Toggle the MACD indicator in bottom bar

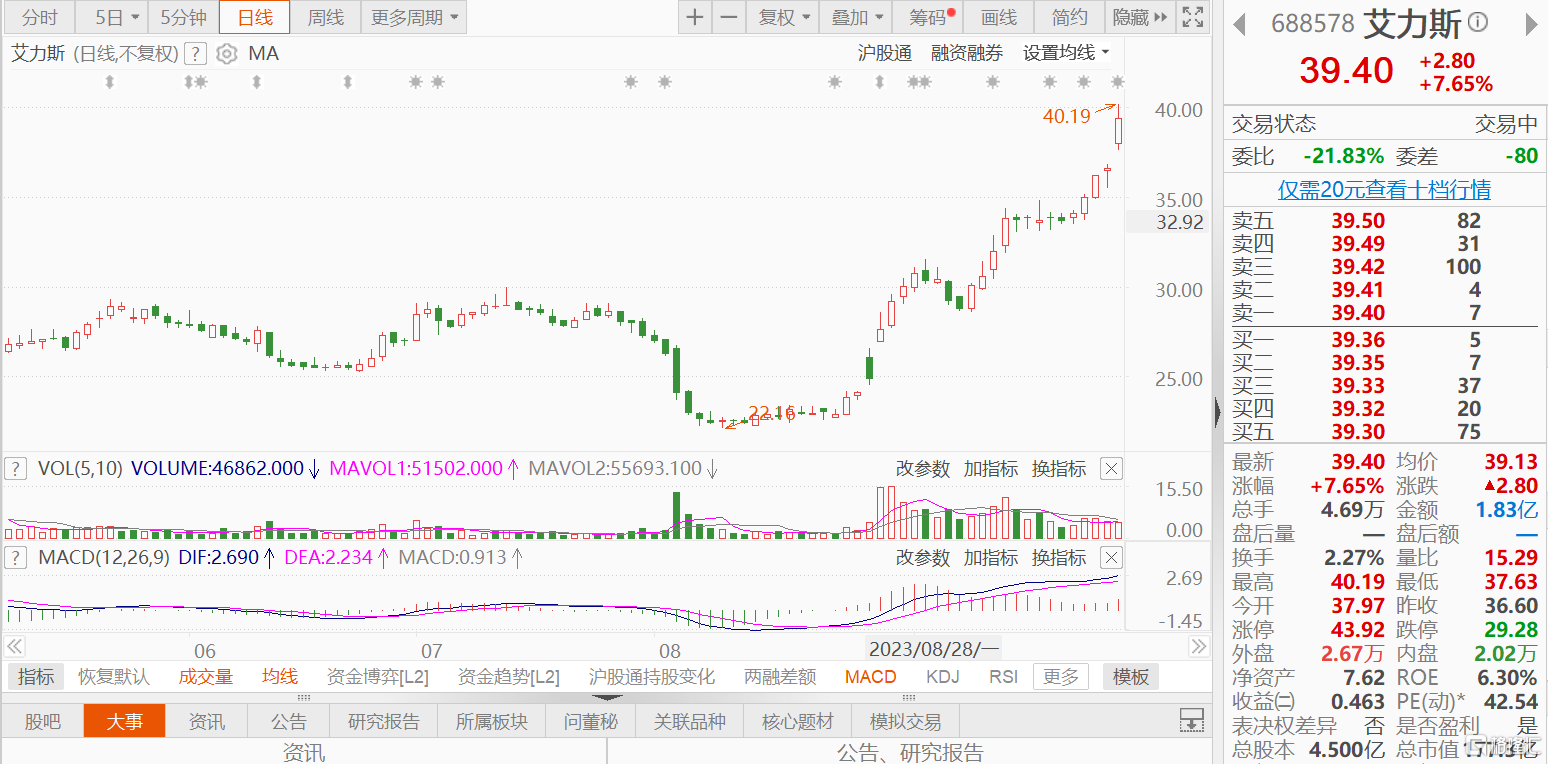click(x=871, y=677)
